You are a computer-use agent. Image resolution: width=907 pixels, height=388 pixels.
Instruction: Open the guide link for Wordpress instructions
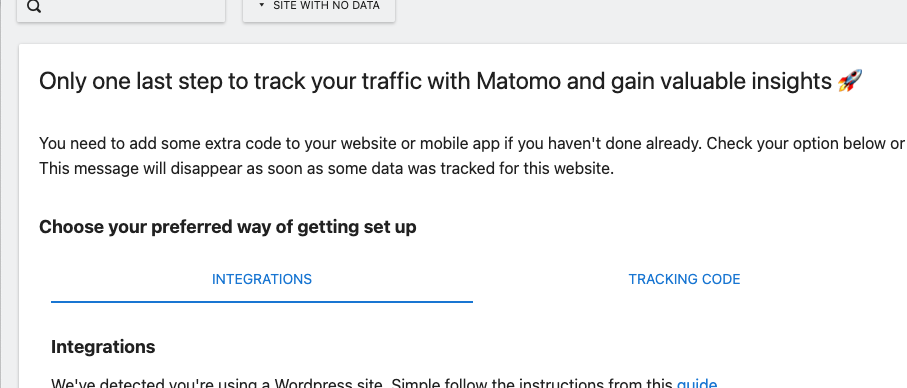click(696, 383)
